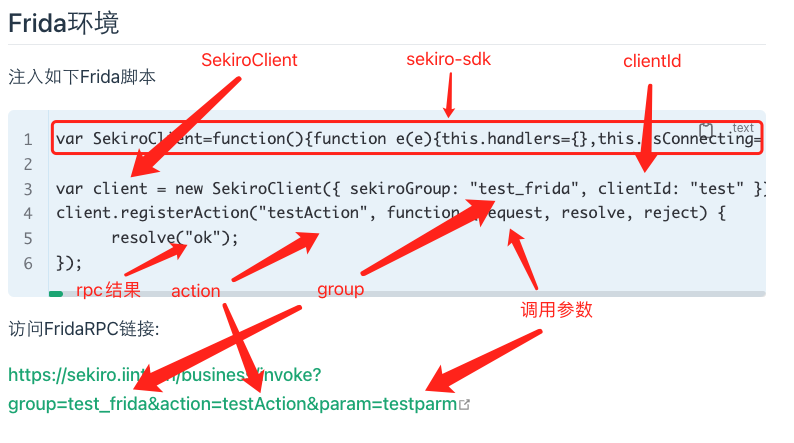The height and width of the screenshot is (443, 794).
Task: Click the 'text' language label in code block
Action: click(743, 128)
